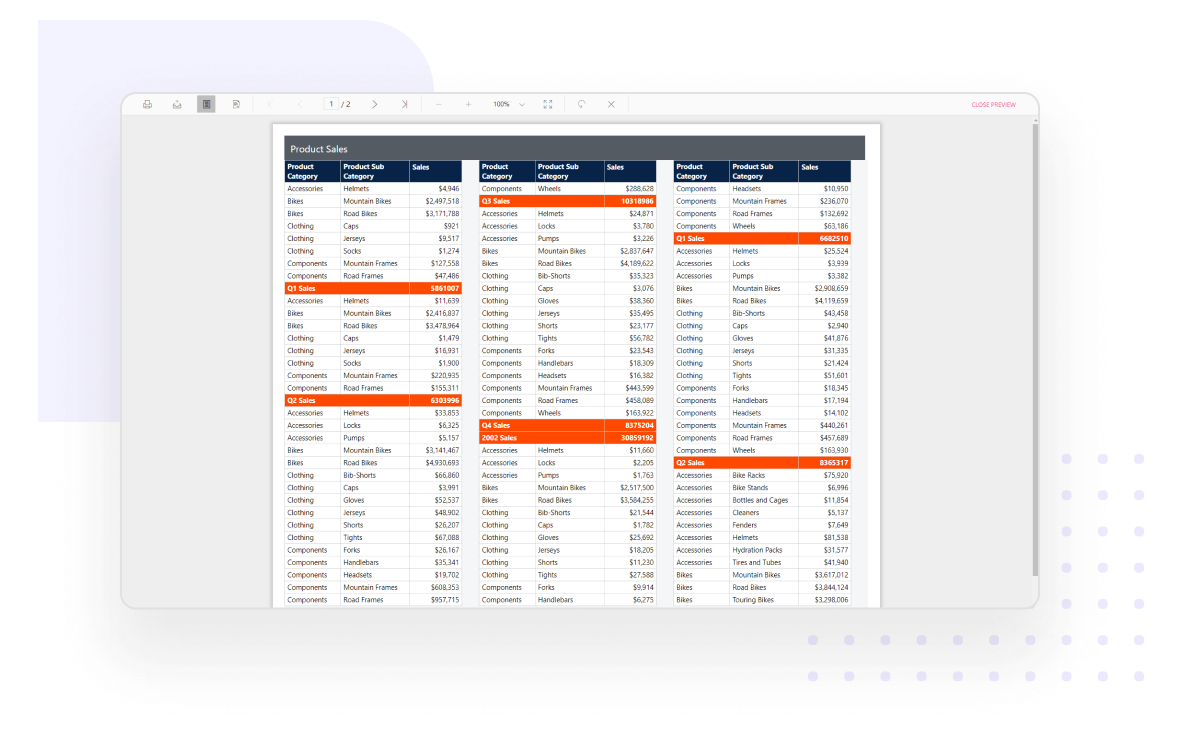Zoom in with the plus icon

(468, 105)
